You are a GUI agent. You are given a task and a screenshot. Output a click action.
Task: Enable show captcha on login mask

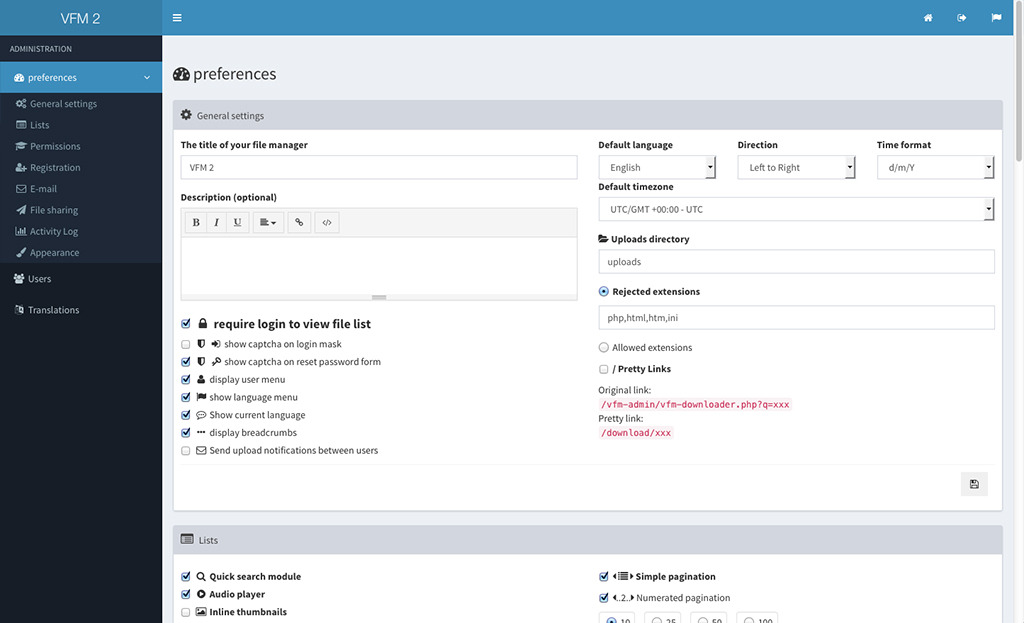click(x=186, y=344)
